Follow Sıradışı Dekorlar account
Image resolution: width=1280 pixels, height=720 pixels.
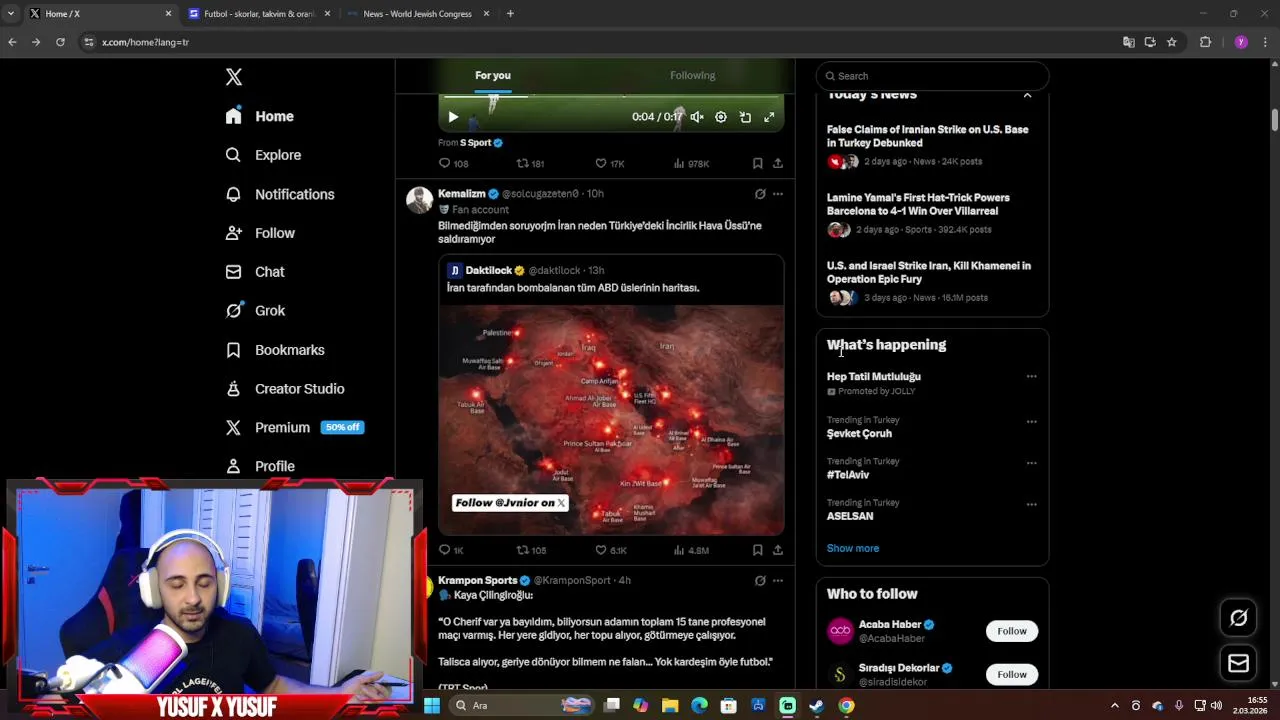(1012, 674)
